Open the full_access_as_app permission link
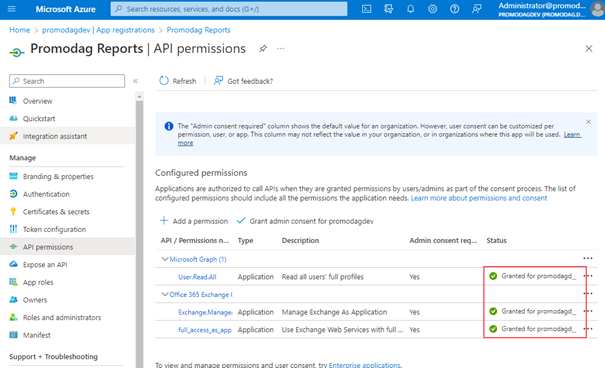 tap(204, 330)
